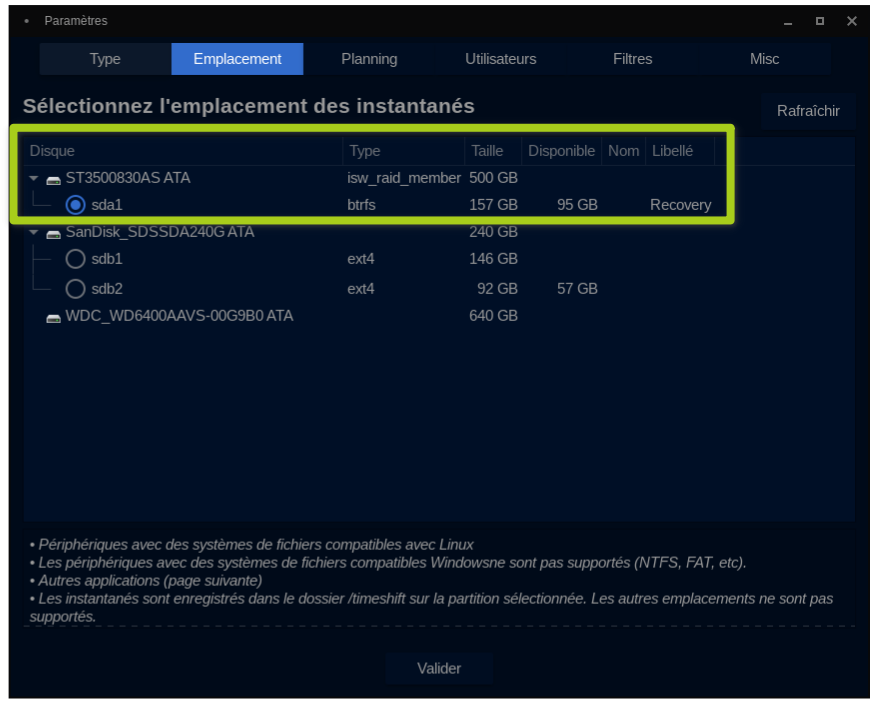Click the SanDisk_SDSSDA240G ATA disk name
The image size is (875, 704).
160,232
